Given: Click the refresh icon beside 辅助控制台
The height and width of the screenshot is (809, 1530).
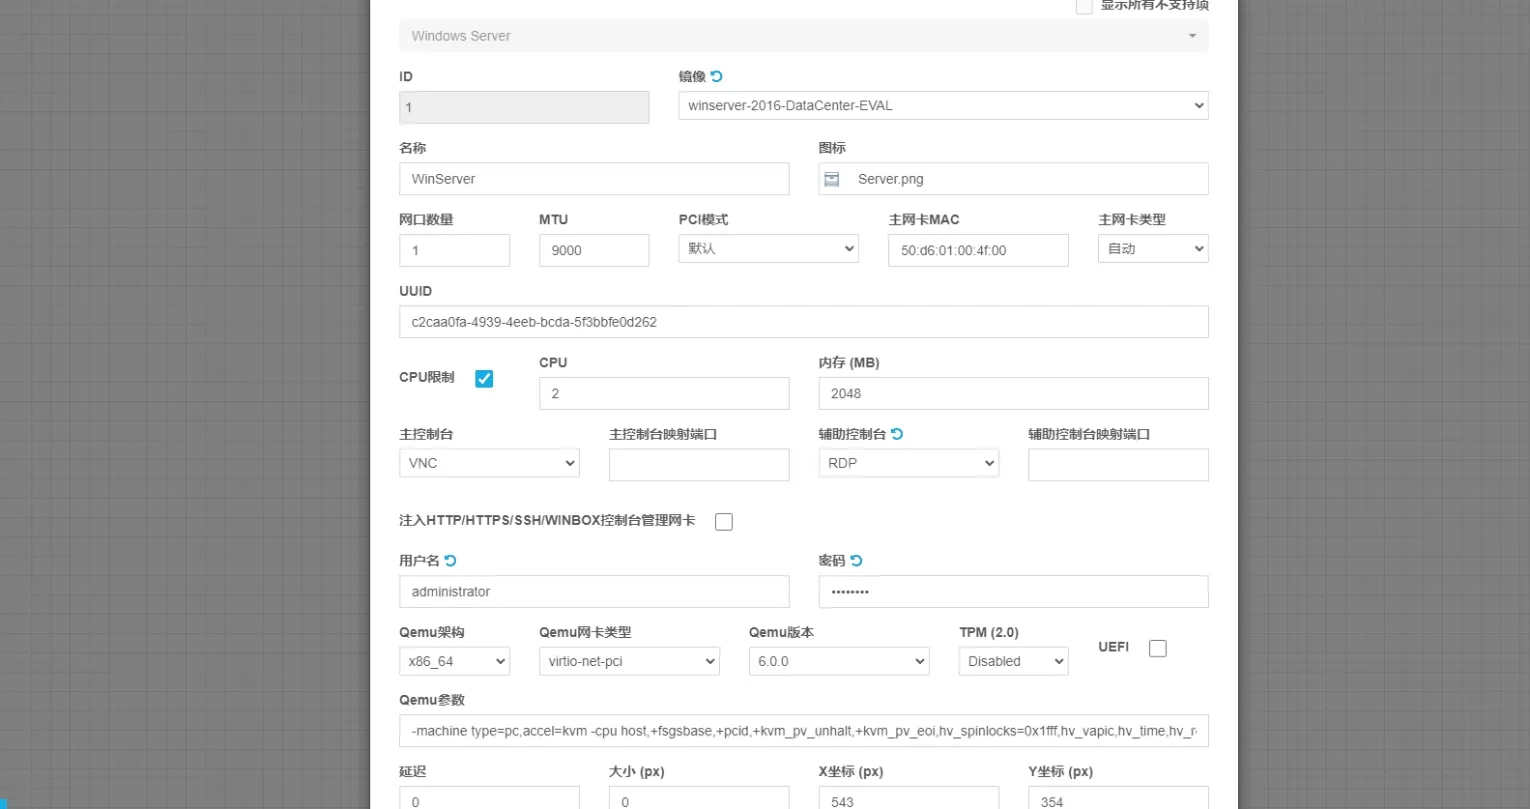Looking at the screenshot, I should [897, 434].
